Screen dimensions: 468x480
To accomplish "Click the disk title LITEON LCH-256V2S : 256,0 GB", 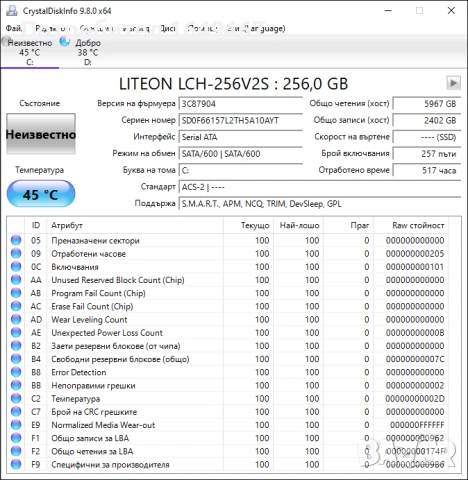I will pyautogui.click(x=233, y=84).
